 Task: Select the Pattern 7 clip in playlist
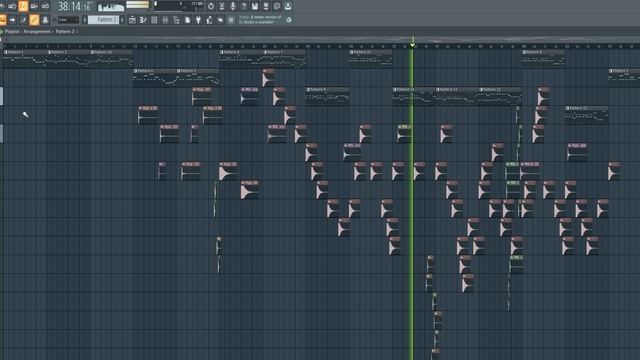click(284, 58)
